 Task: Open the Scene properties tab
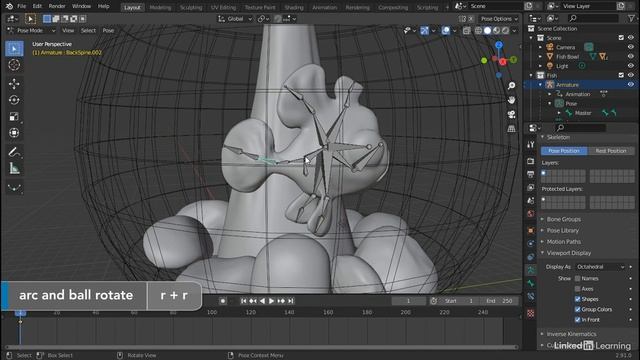(531, 200)
